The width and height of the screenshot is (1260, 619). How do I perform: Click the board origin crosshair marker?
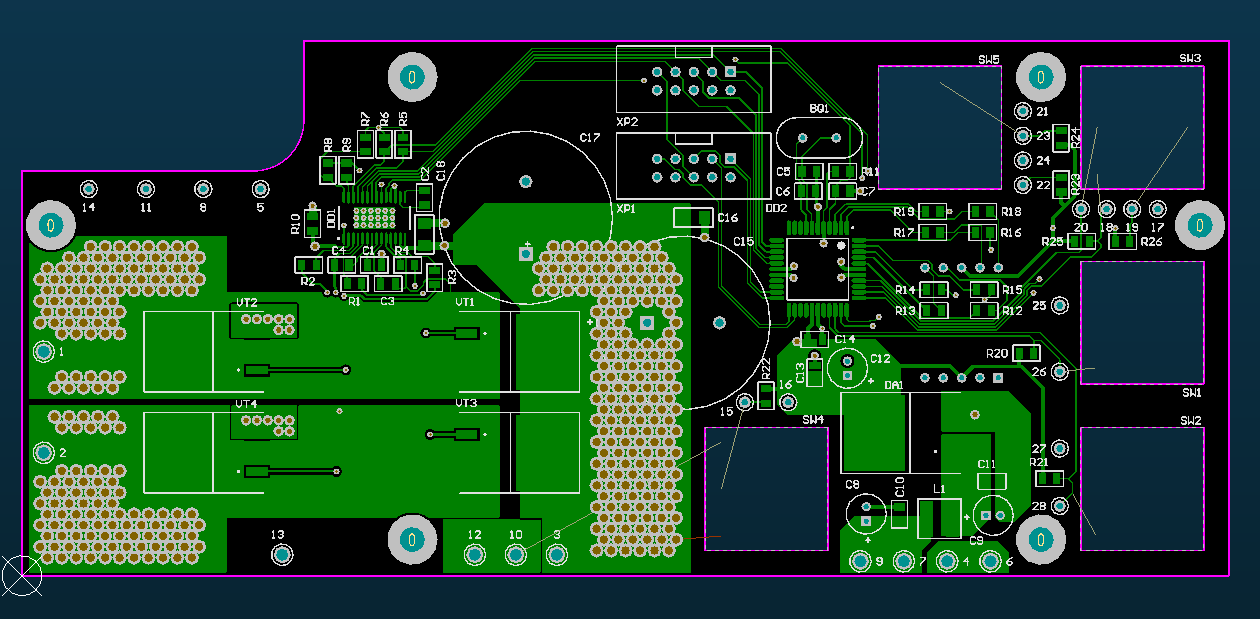tap(21, 575)
